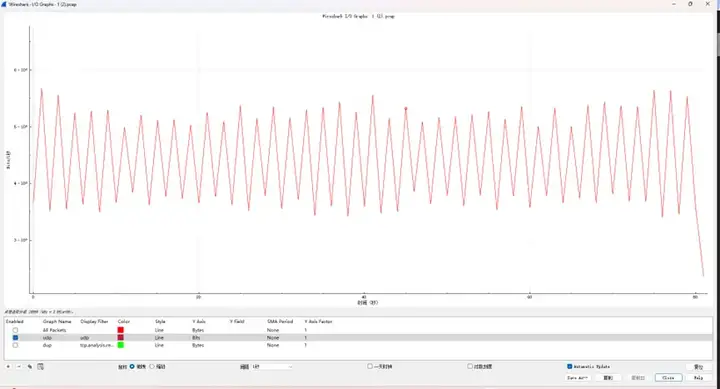Toggle the log scale checkbox
720x389 pixels.
coord(470,366)
